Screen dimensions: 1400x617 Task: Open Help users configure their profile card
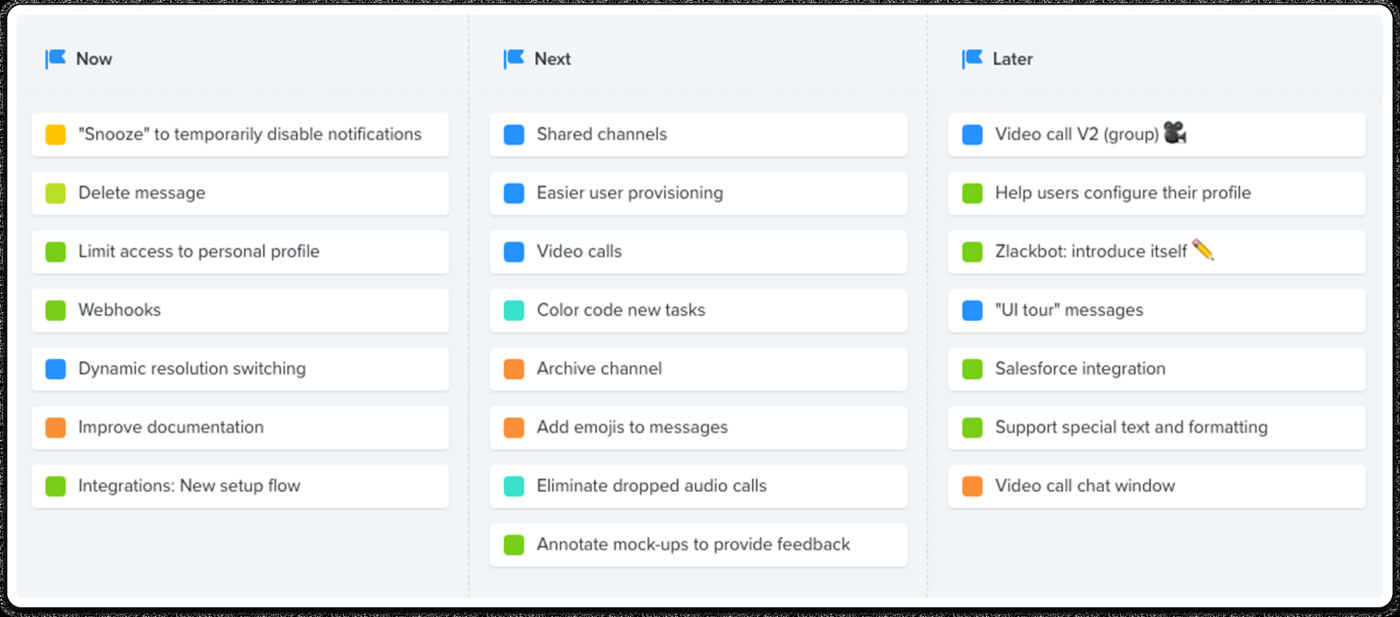point(1157,193)
